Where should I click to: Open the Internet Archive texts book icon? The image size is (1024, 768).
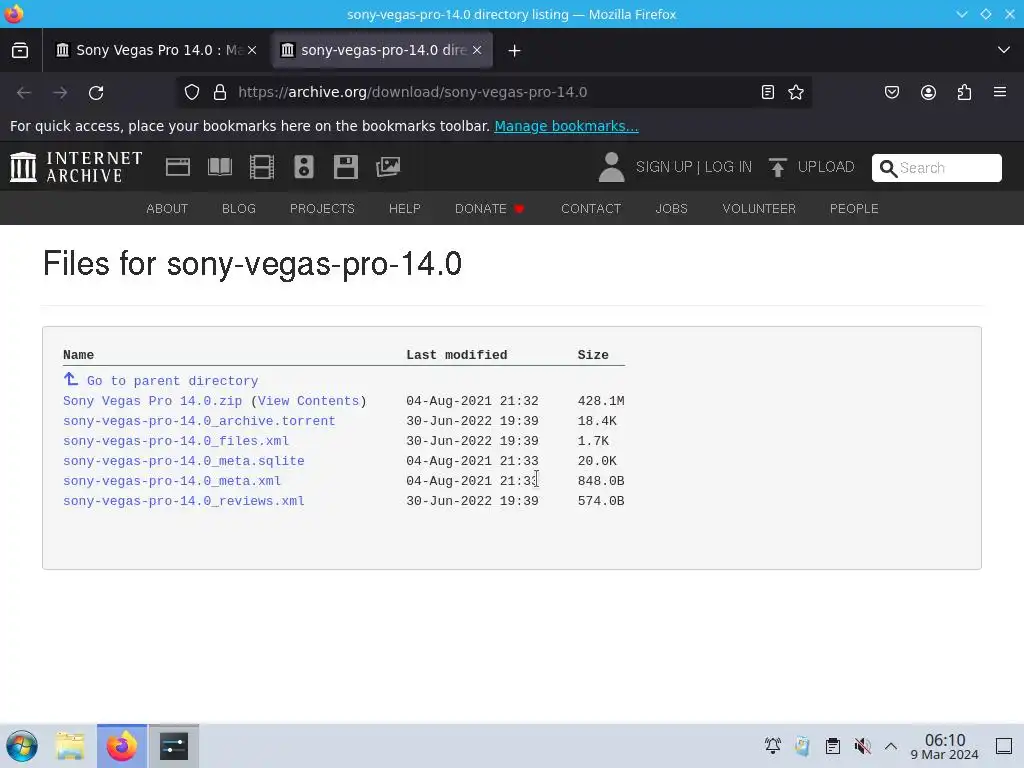pyautogui.click(x=219, y=167)
